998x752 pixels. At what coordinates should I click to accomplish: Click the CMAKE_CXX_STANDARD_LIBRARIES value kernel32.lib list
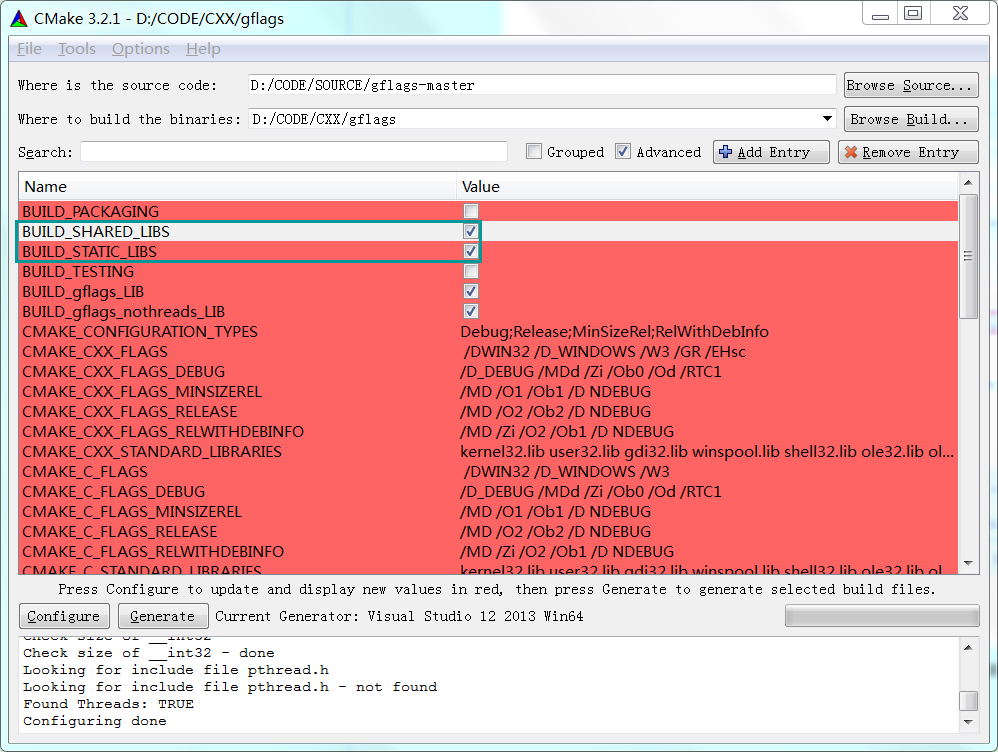(x=707, y=451)
